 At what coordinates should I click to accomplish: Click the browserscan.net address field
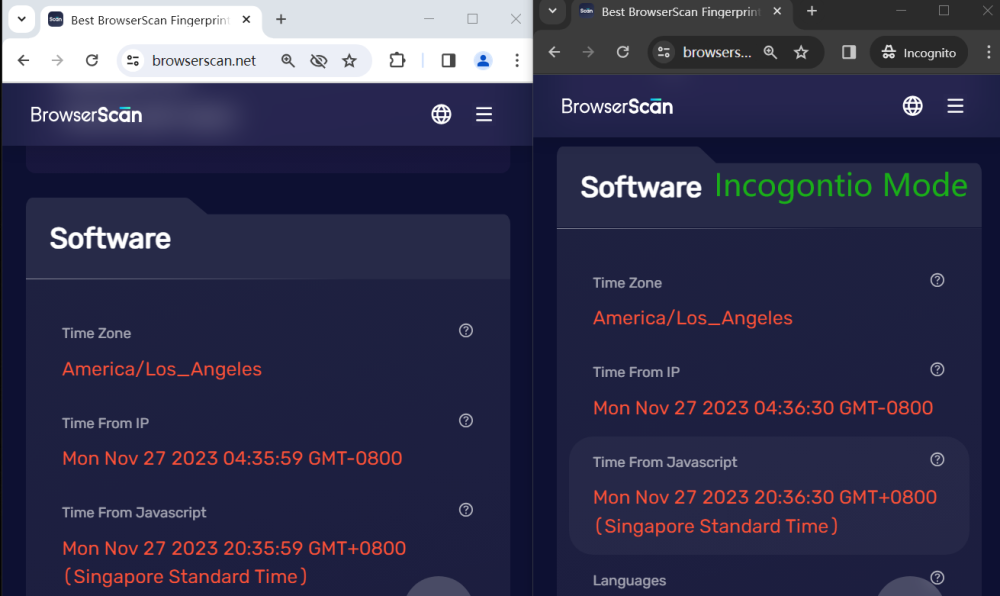[204, 61]
